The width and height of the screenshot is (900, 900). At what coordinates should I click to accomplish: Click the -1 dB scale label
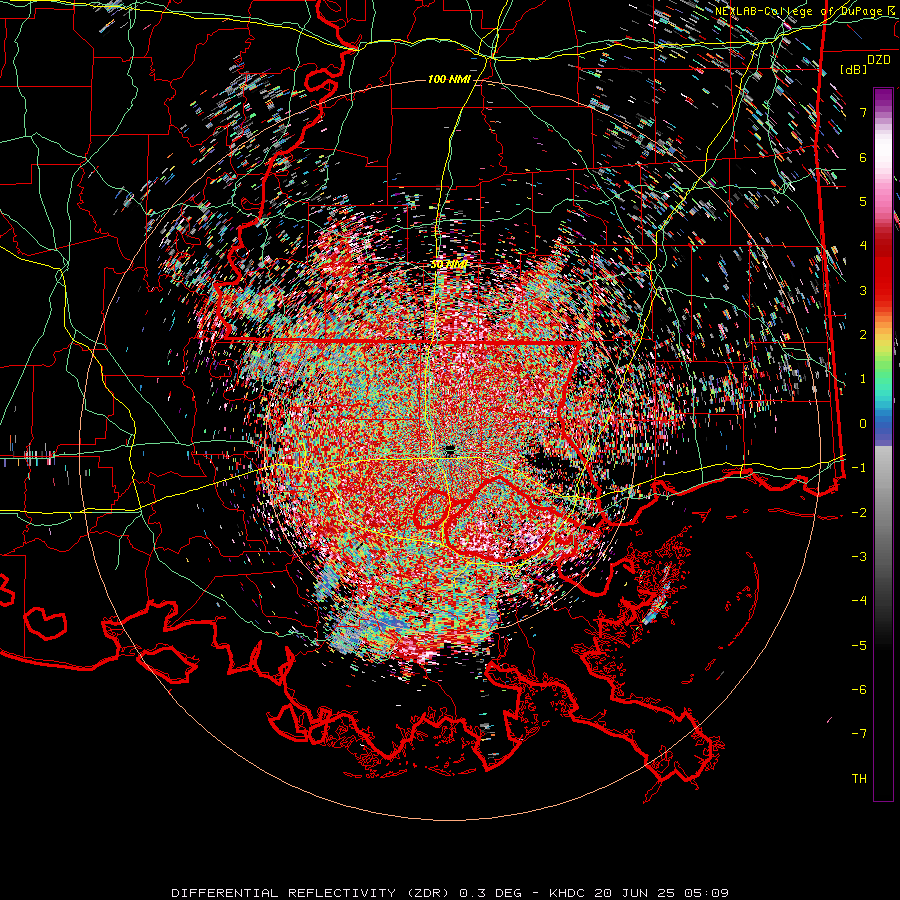coord(859,468)
